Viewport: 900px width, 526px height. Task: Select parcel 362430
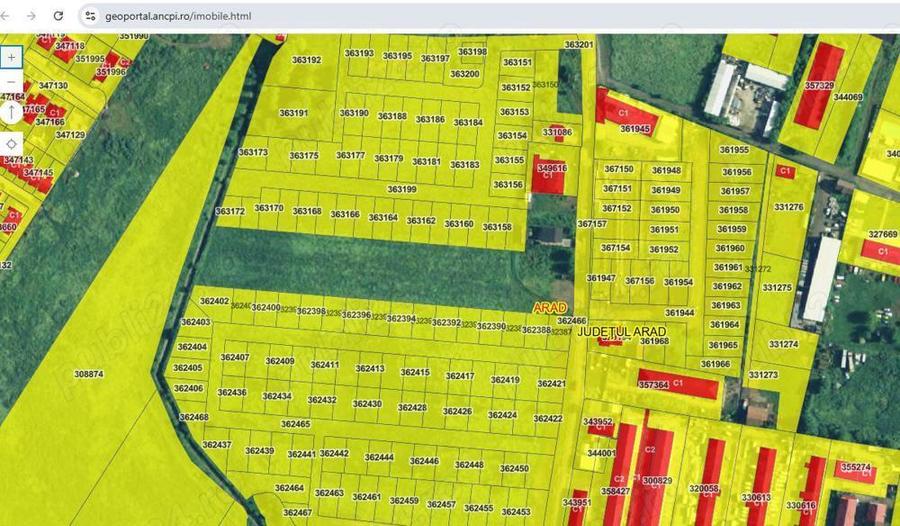367,404
